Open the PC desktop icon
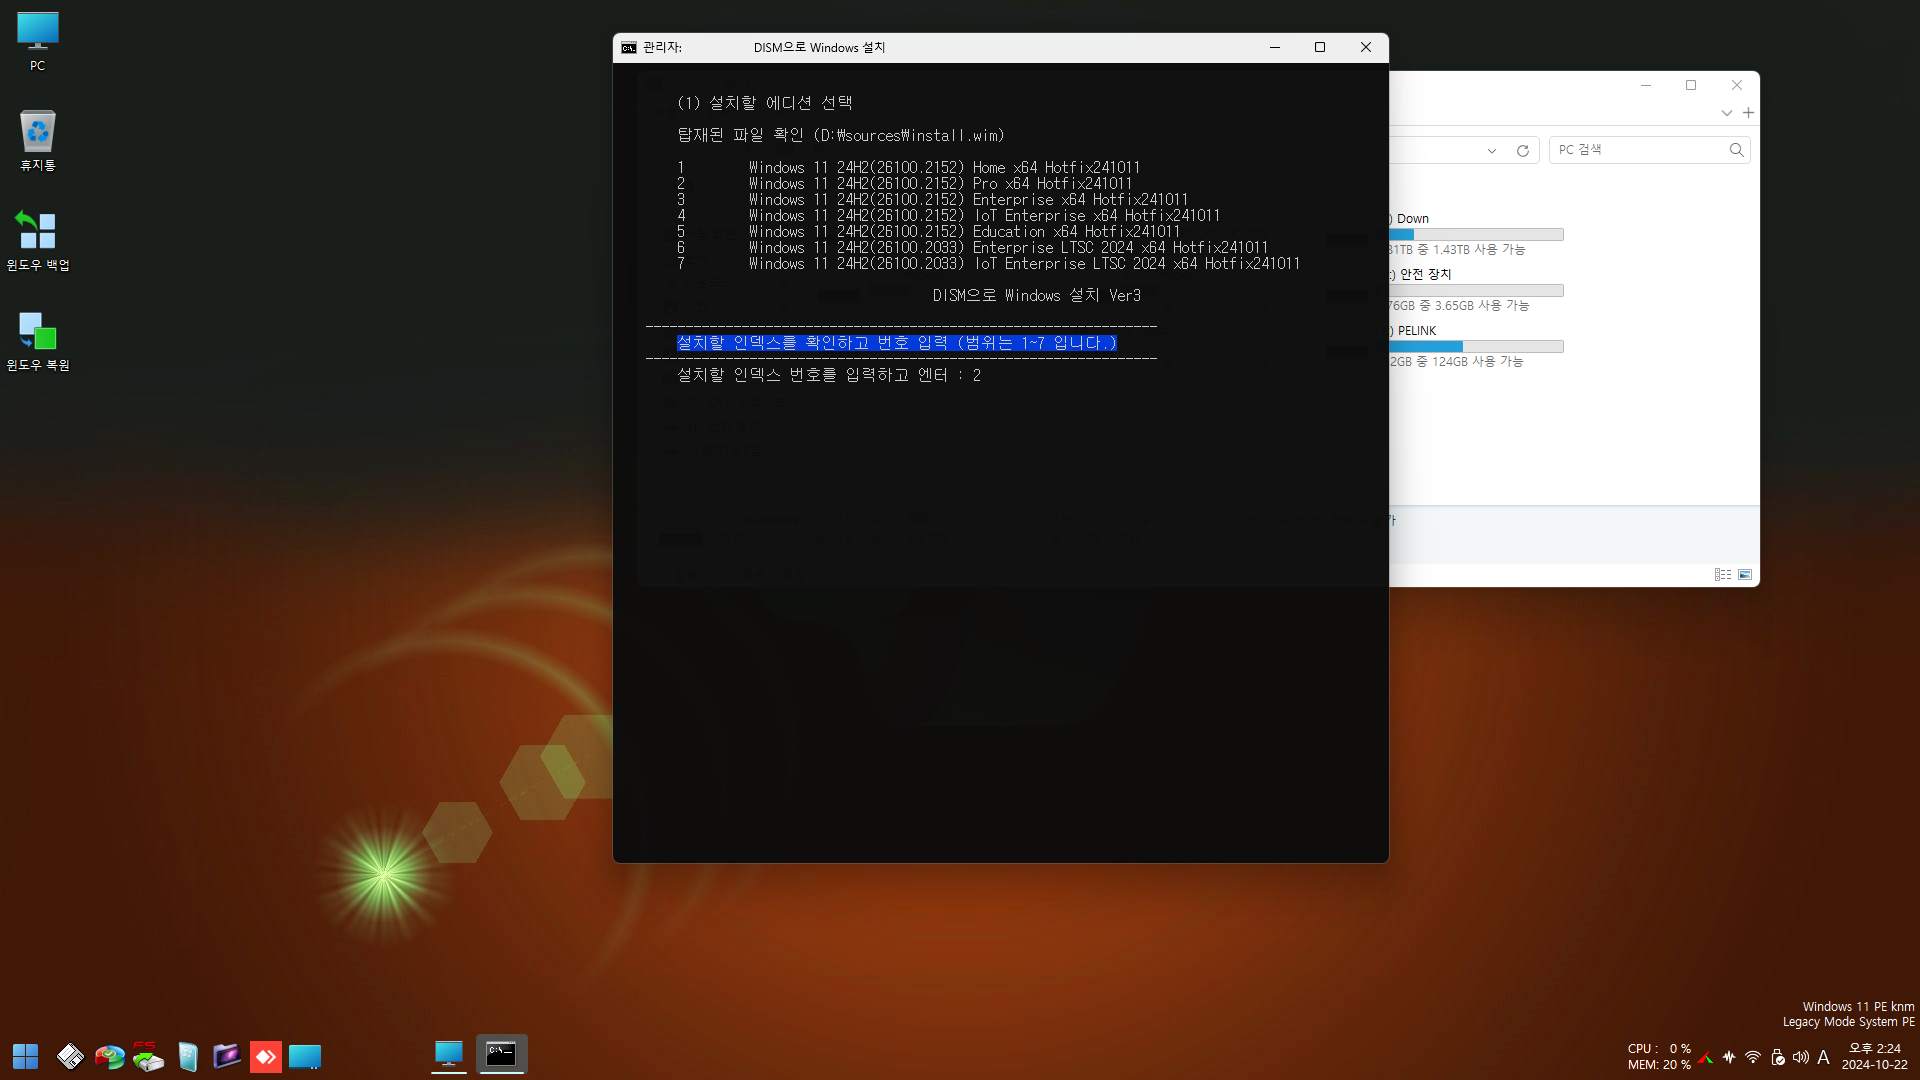This screenshot has width=1920, height=1080. 37,41
